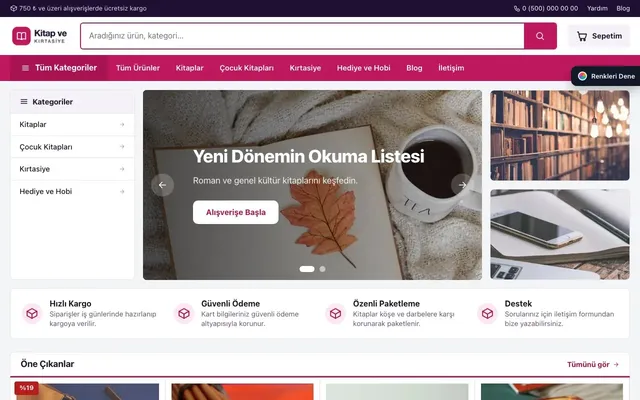Click the shopping cart icon
Screen dimensions: 640x400
click(x=582, y=36)
